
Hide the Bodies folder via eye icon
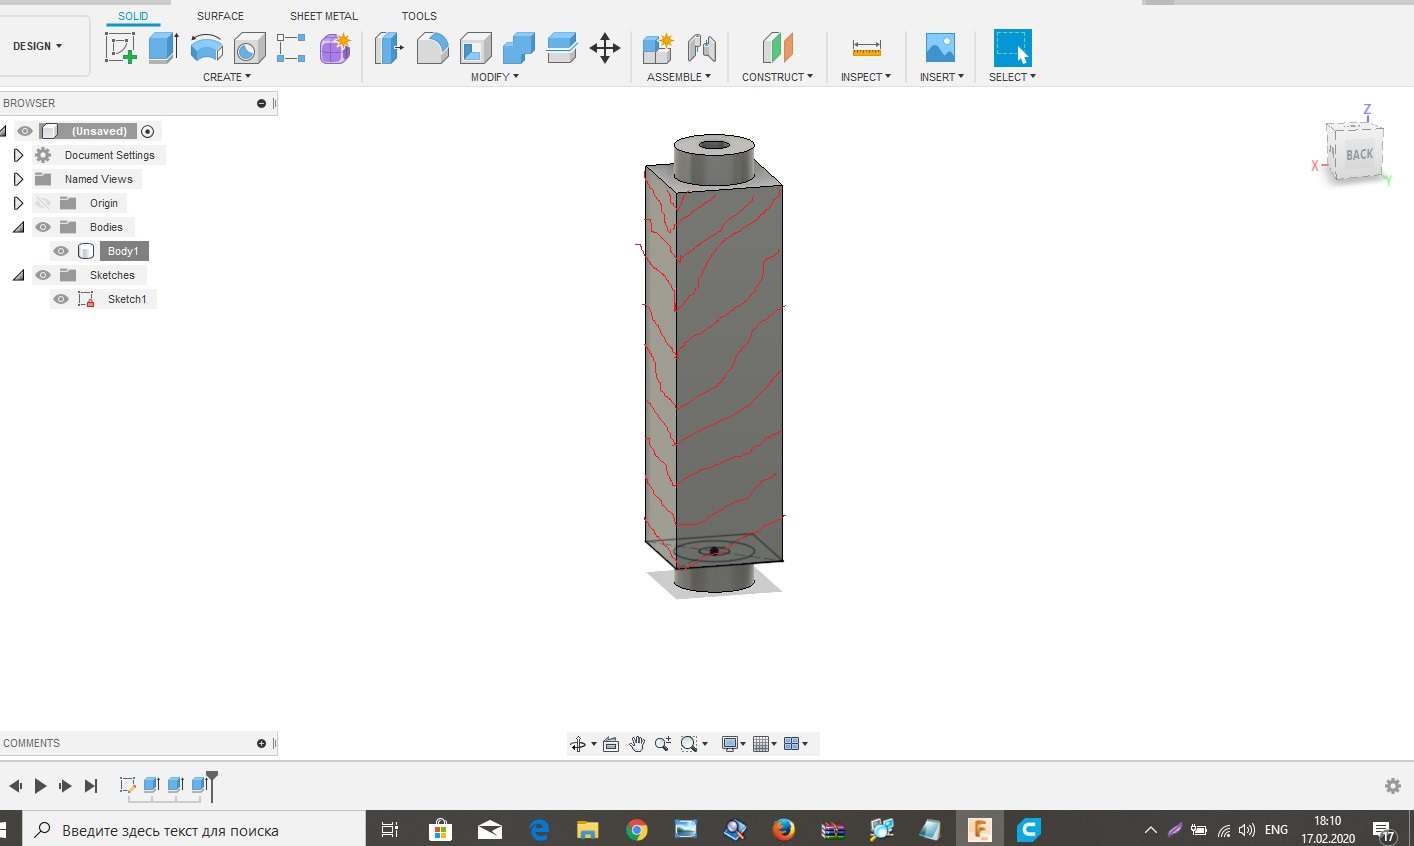click(42, 227)
